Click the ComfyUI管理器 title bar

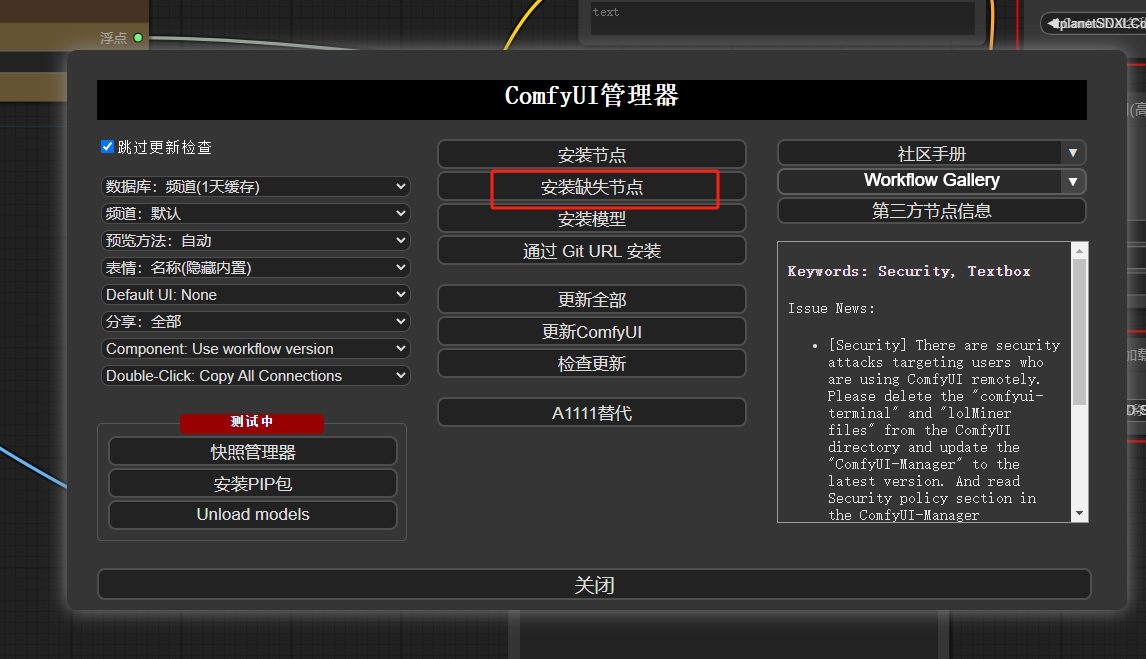pos(591,99)
